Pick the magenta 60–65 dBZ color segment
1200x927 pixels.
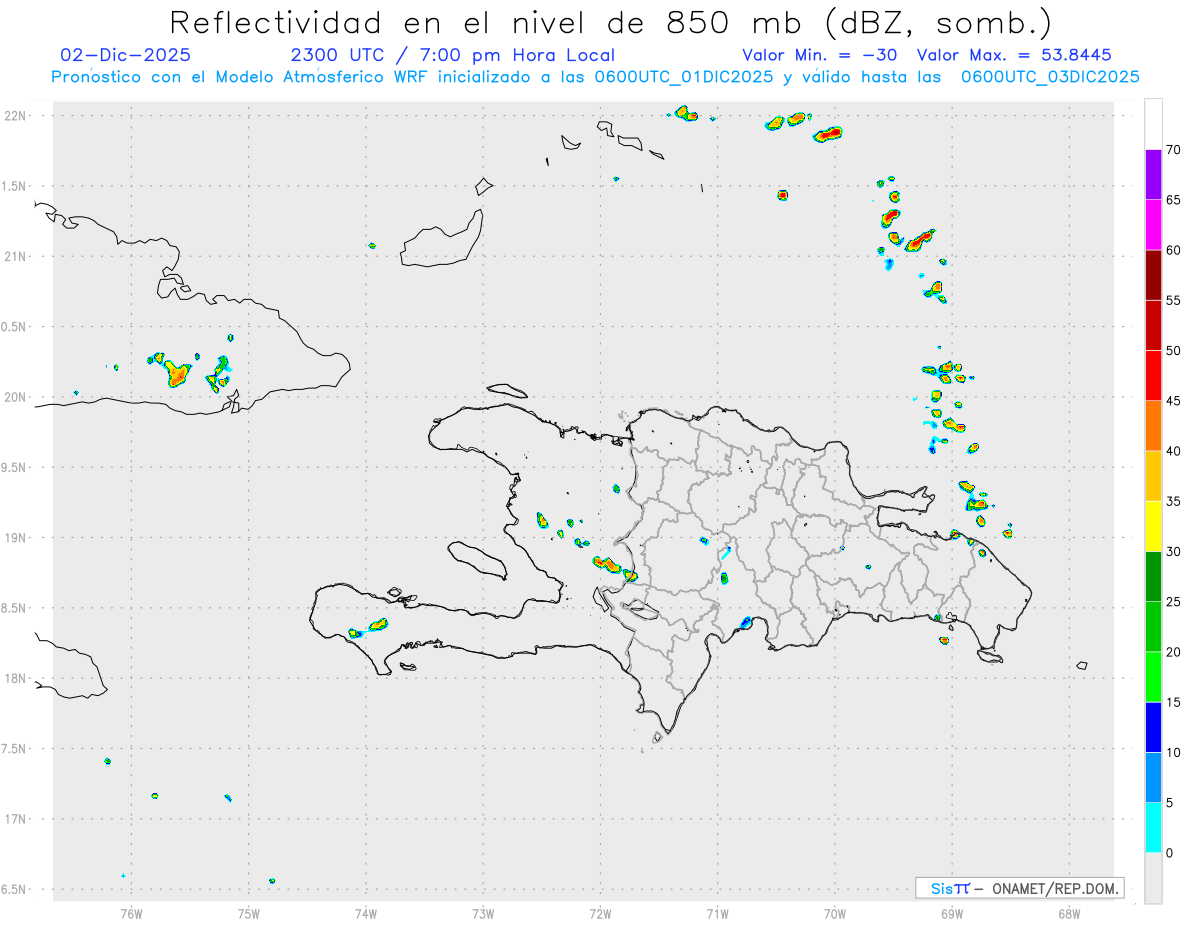[x=1153, y=225]
